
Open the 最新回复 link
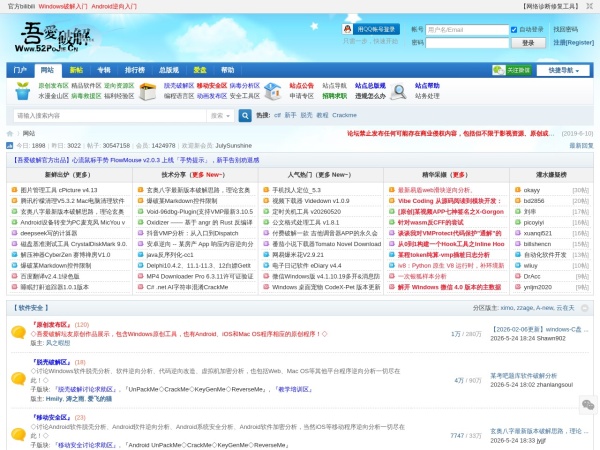582,146
